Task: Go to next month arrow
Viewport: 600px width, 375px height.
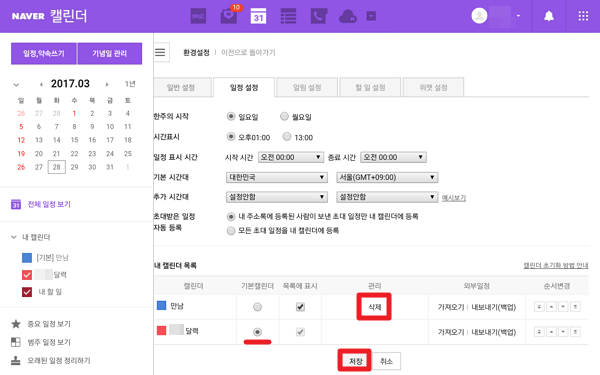Action: 107,84
